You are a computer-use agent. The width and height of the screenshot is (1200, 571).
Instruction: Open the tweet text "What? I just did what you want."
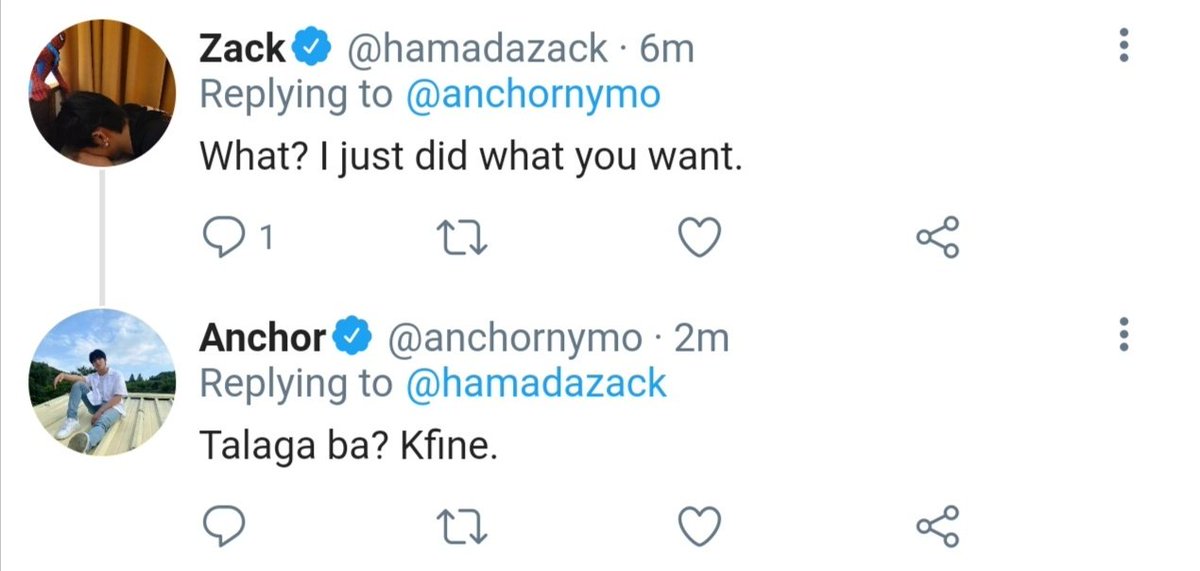[470, 155]
